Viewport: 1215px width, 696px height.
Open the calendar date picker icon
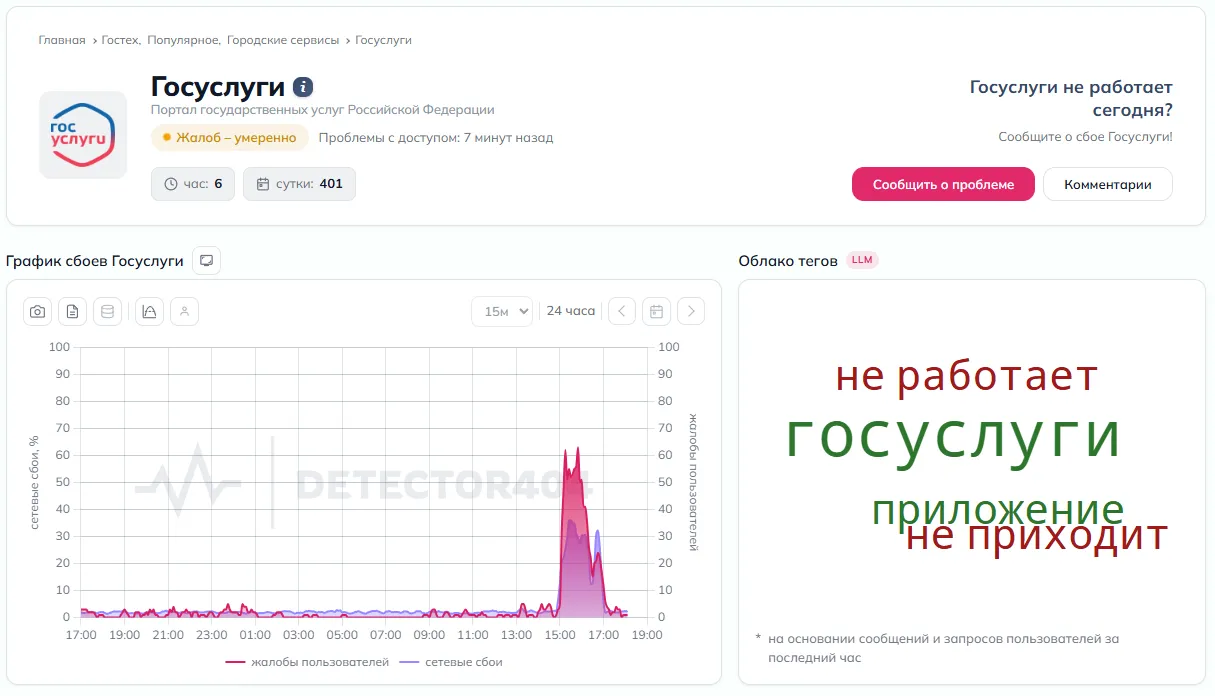click(x=656, y=311)
